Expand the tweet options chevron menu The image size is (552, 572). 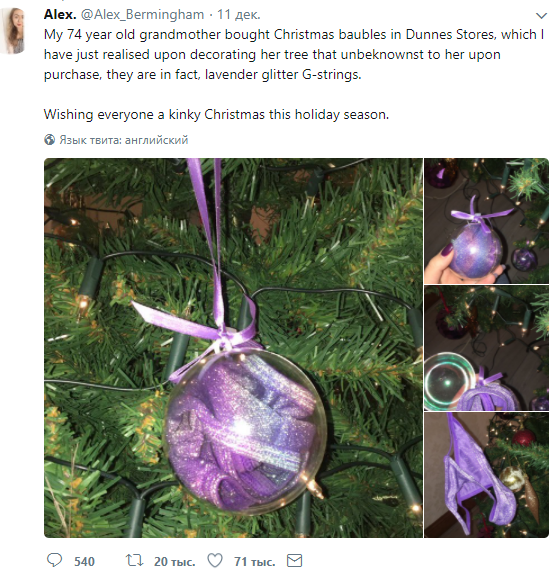(x=541, y=16)
